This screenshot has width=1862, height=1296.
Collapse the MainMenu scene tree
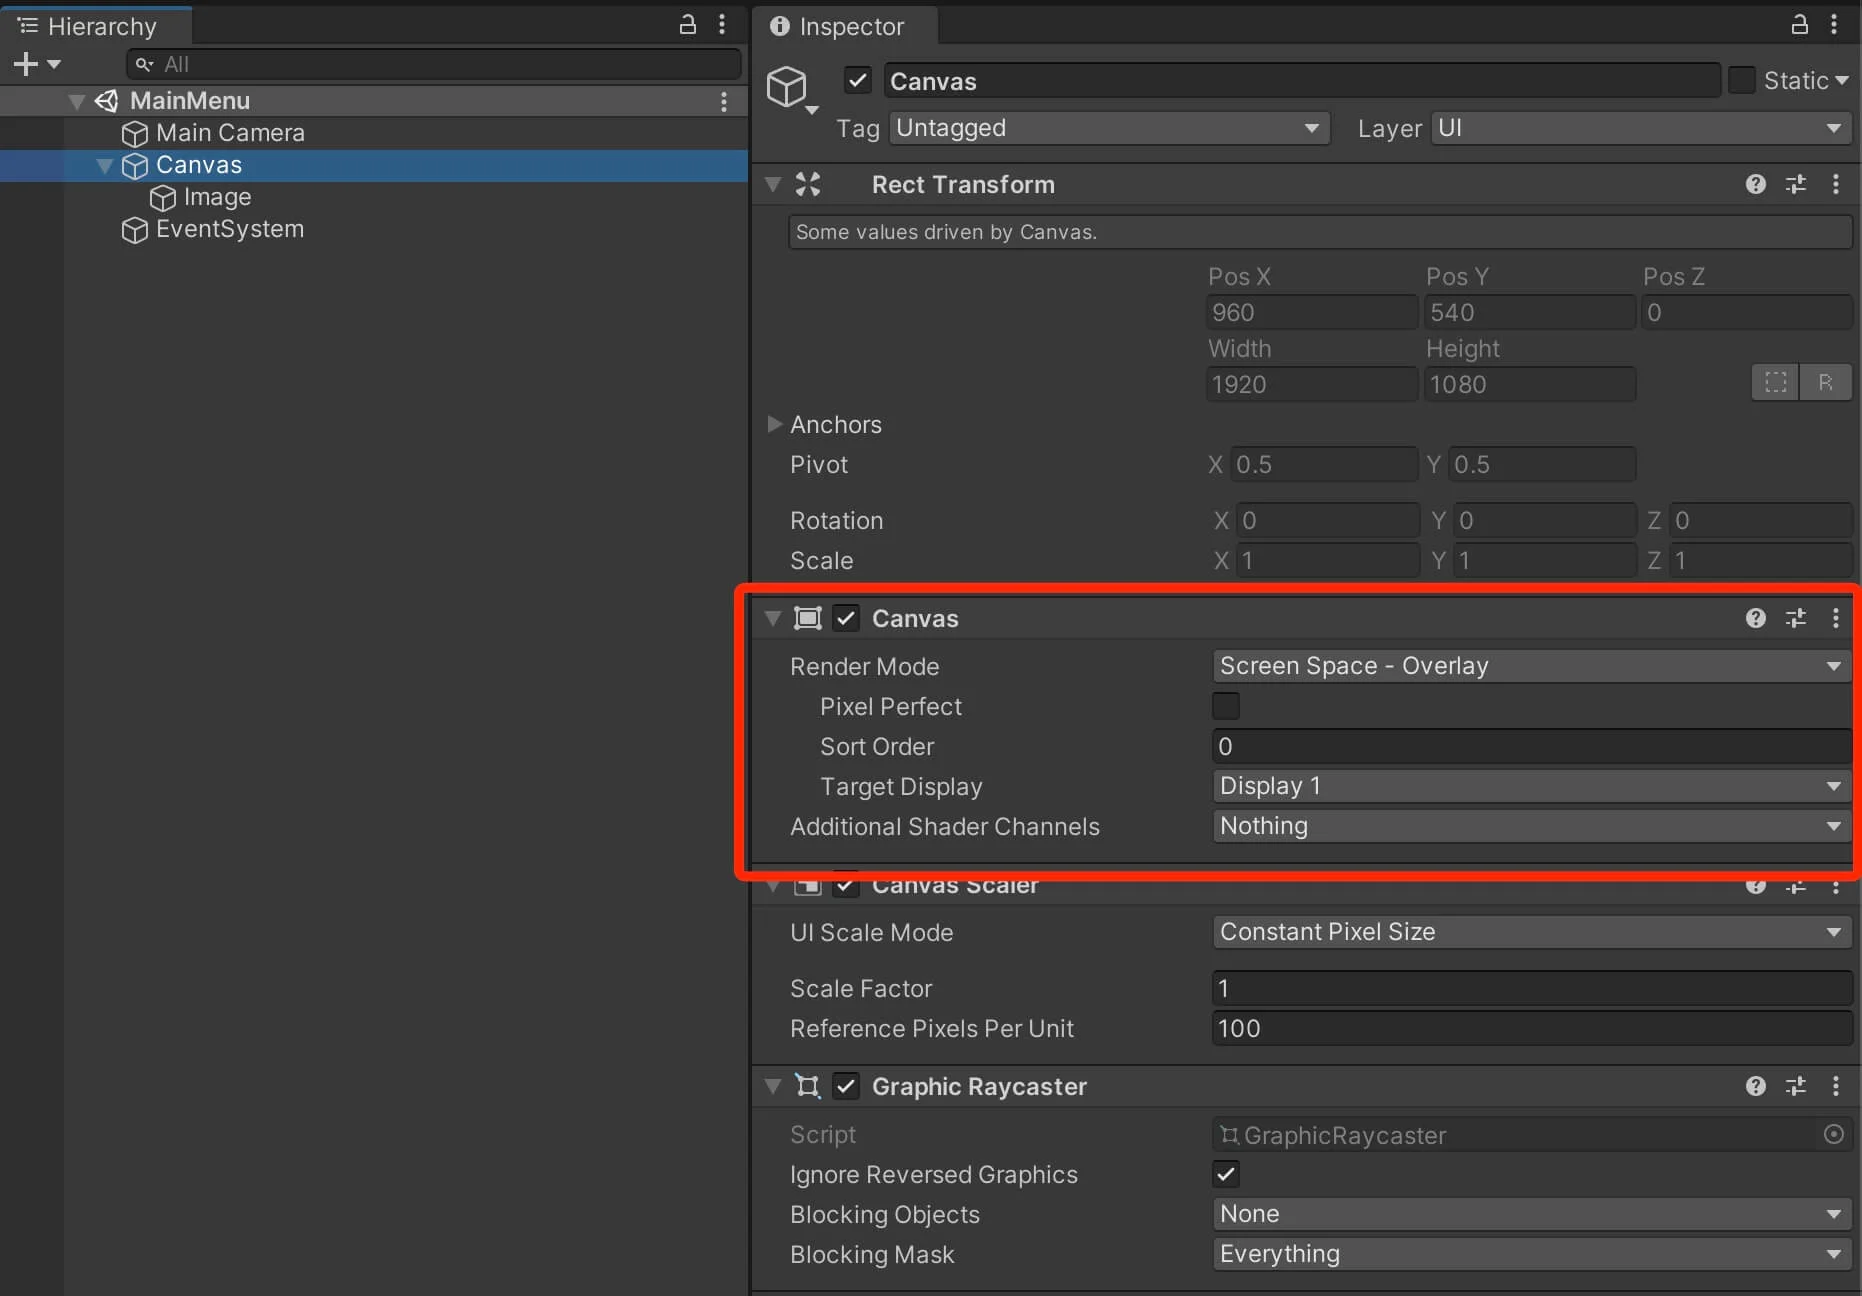tap(77, 101)
